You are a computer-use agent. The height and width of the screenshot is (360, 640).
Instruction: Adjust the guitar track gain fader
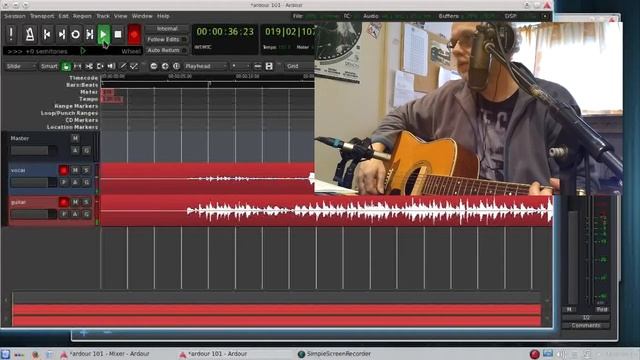coord(33,214)
